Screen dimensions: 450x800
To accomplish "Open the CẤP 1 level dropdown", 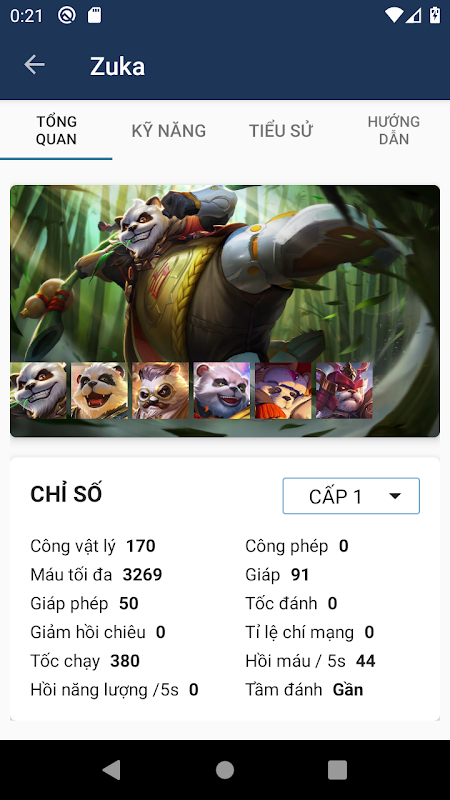I will pos(351,496).
